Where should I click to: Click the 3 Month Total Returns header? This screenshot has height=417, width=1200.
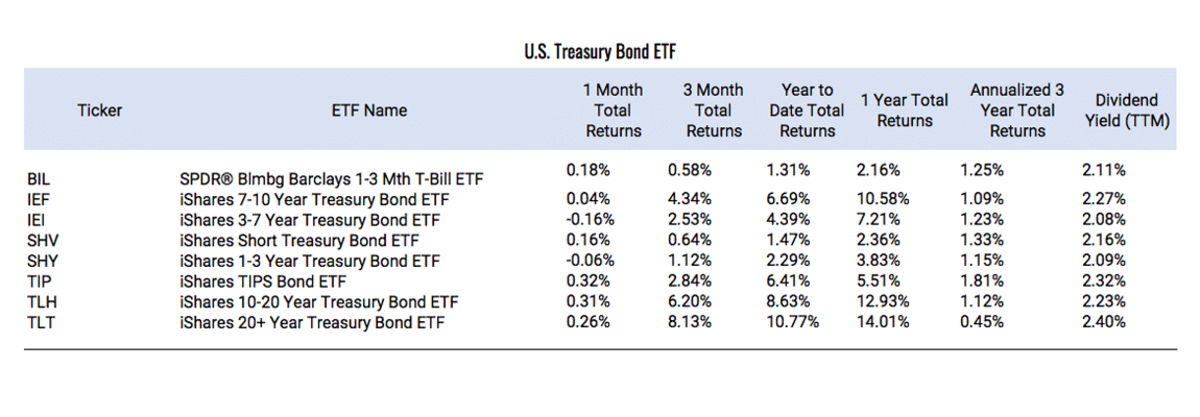[713, 110]
